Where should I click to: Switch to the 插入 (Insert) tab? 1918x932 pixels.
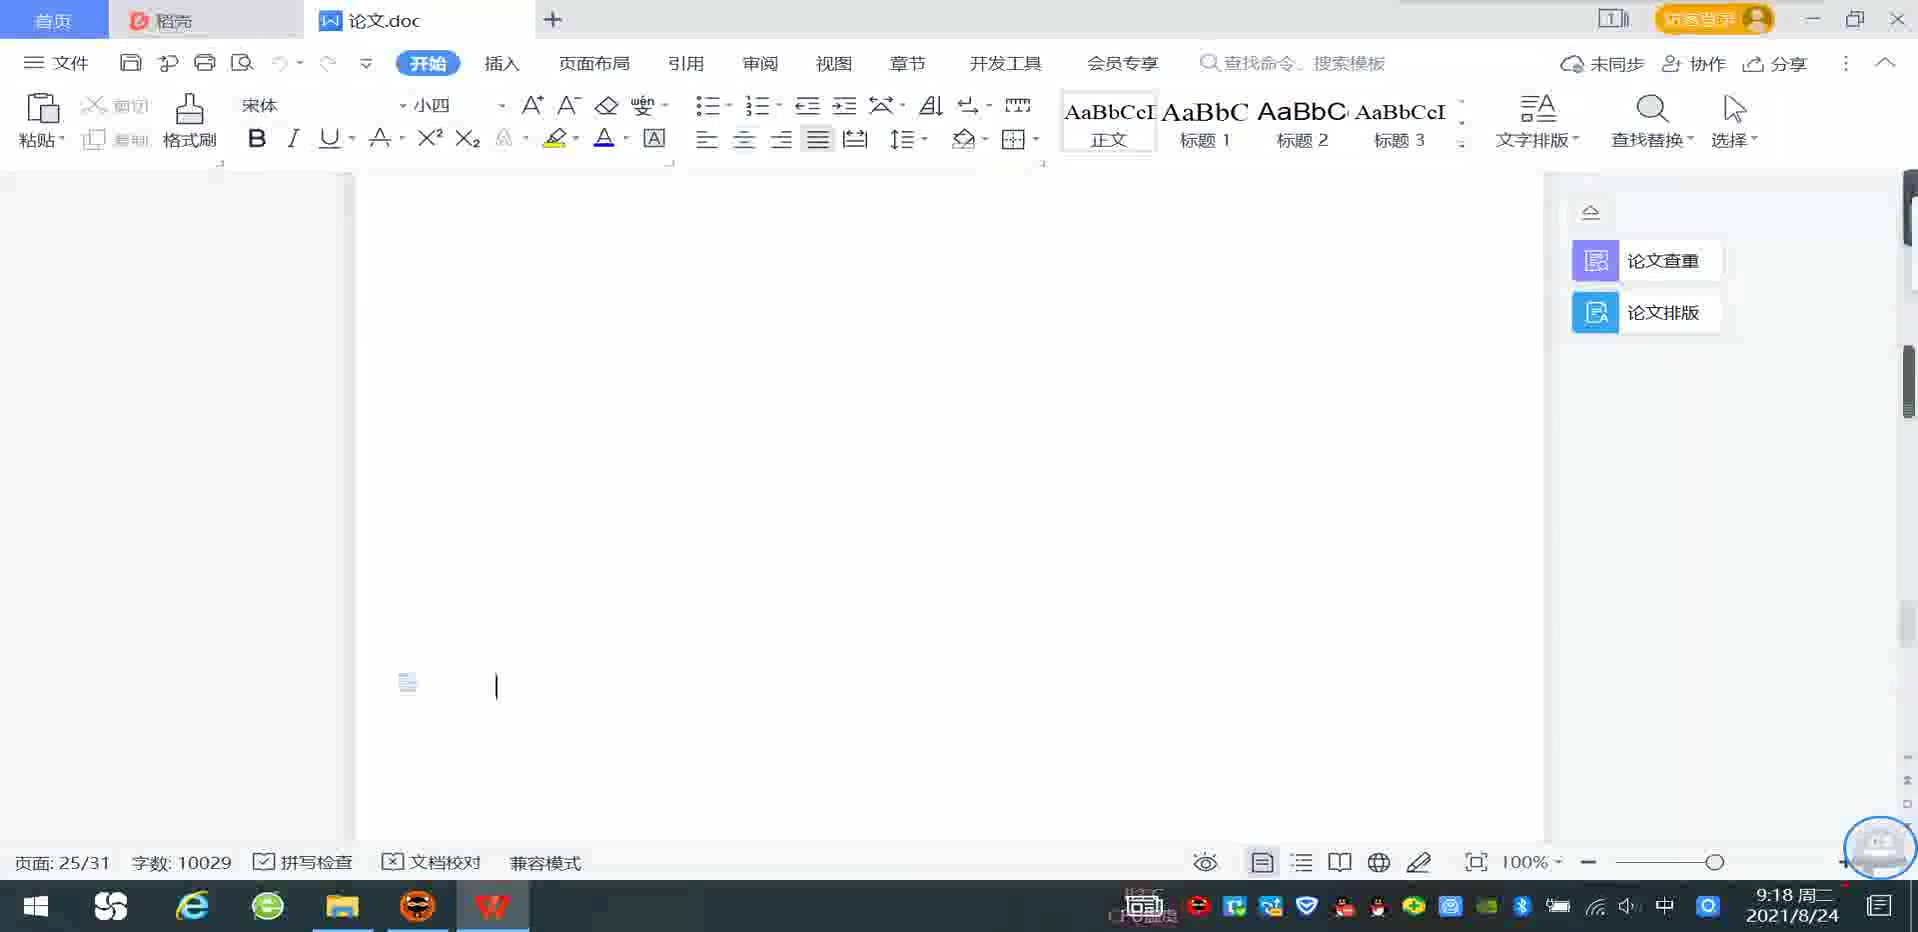(502, 63)
